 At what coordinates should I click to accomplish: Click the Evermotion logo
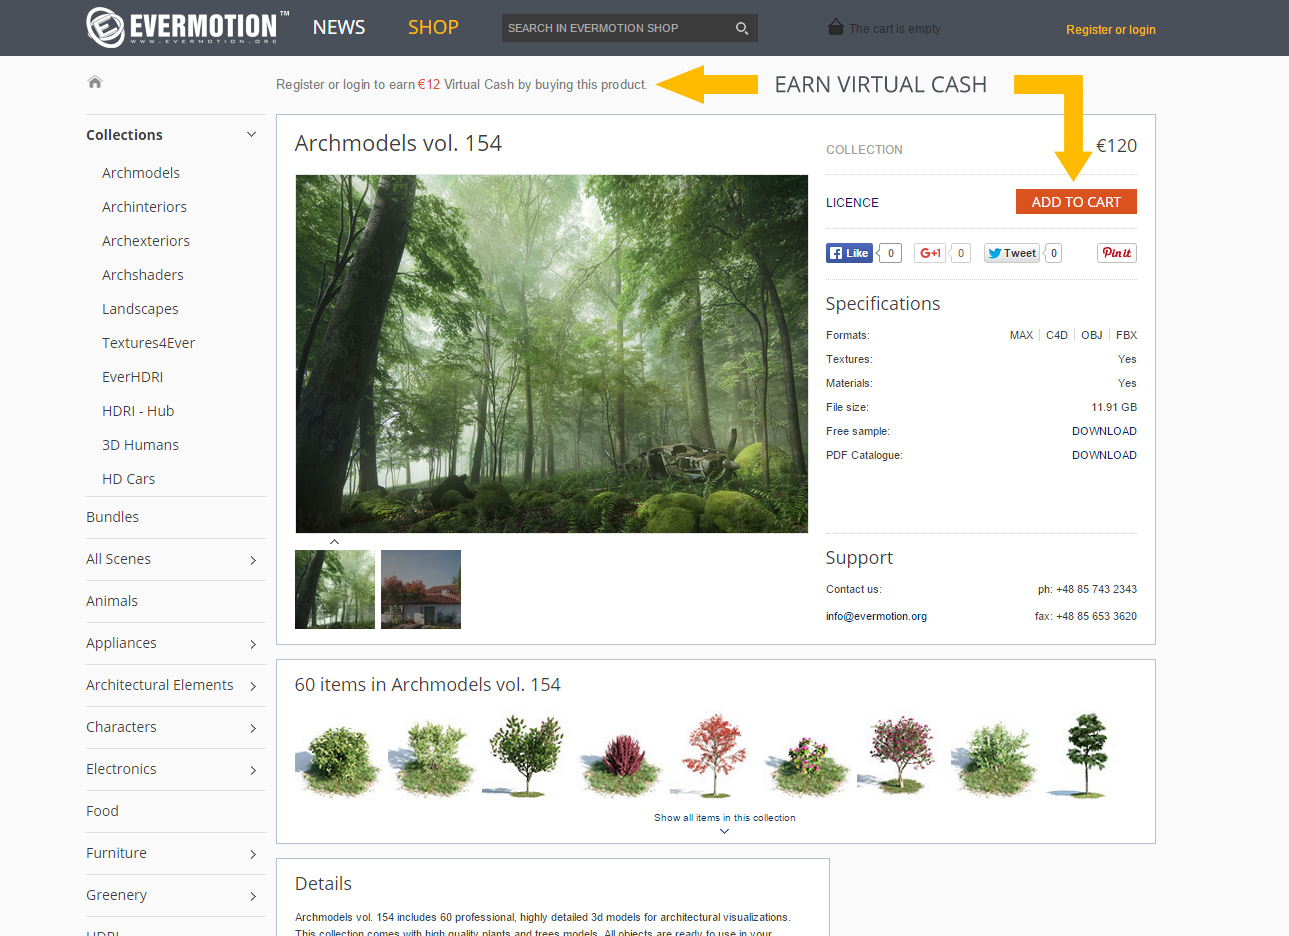click(187, 27)
